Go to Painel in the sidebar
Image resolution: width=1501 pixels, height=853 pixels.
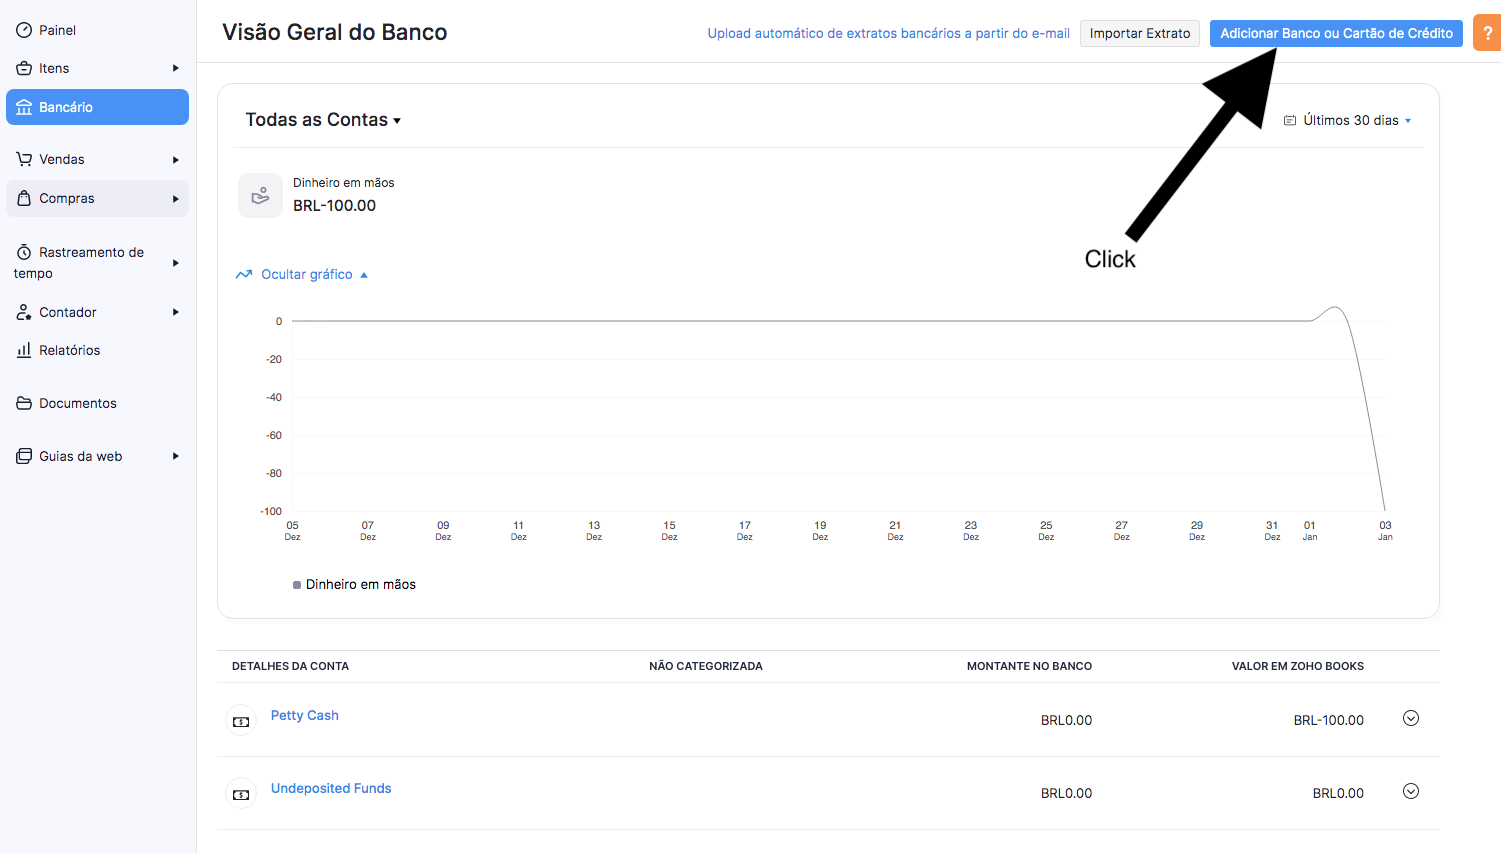click(x=97, y=30)
